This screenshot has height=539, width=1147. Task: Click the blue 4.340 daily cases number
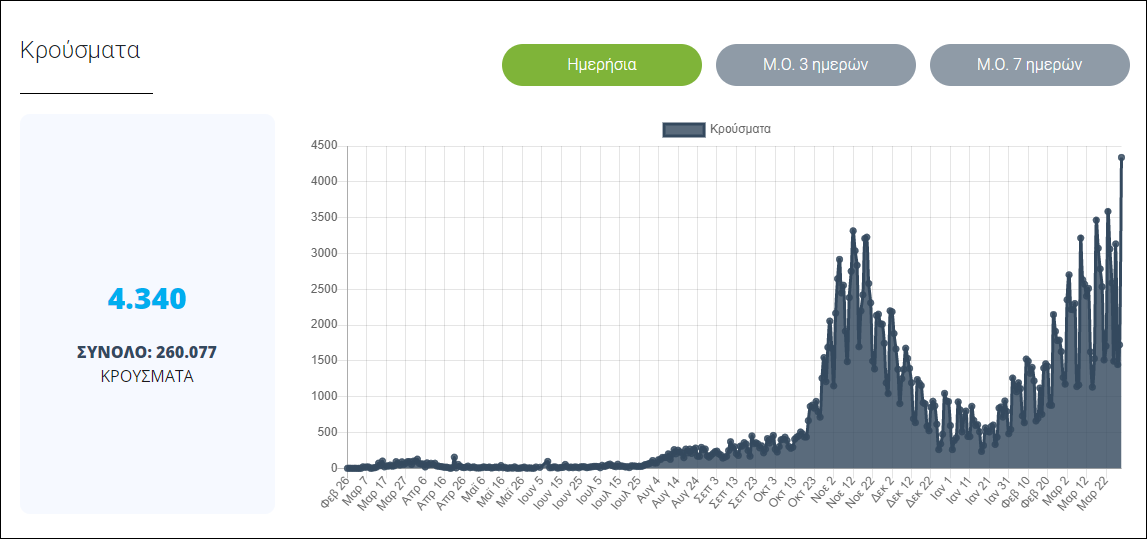(x=147, y=299)
